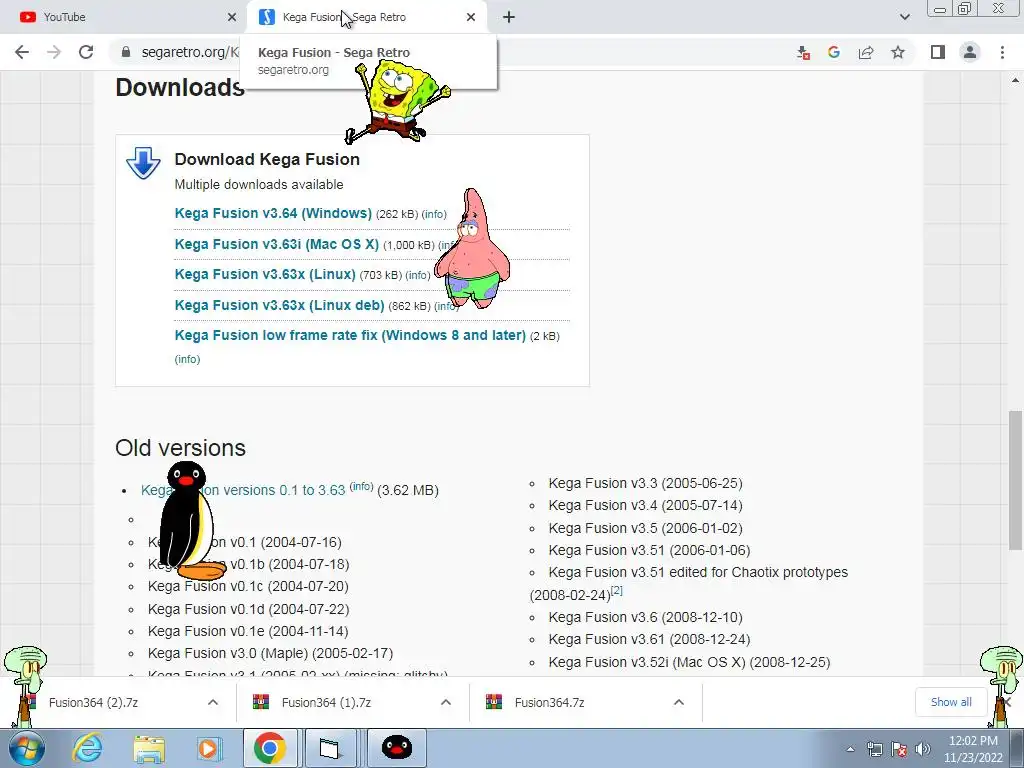
Task: Open the files window taskbar button
Action: click(x=330, y=748)
